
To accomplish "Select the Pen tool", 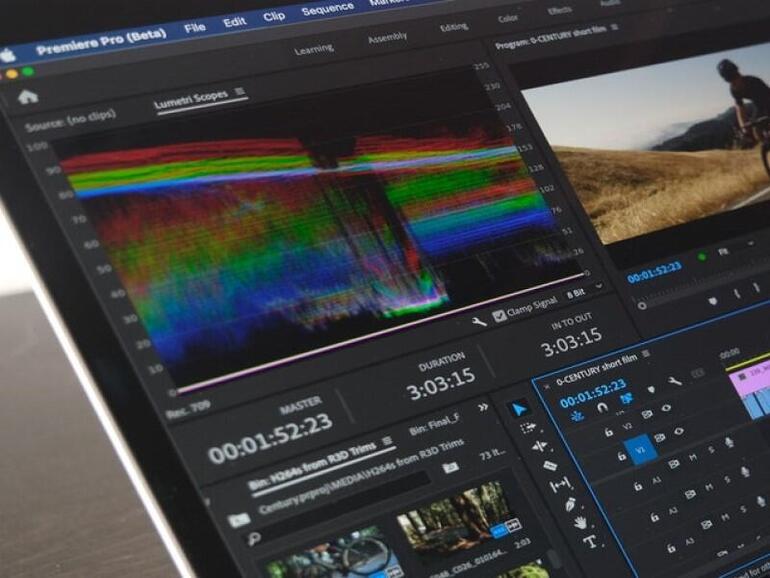I will click(x=570, y=504).
